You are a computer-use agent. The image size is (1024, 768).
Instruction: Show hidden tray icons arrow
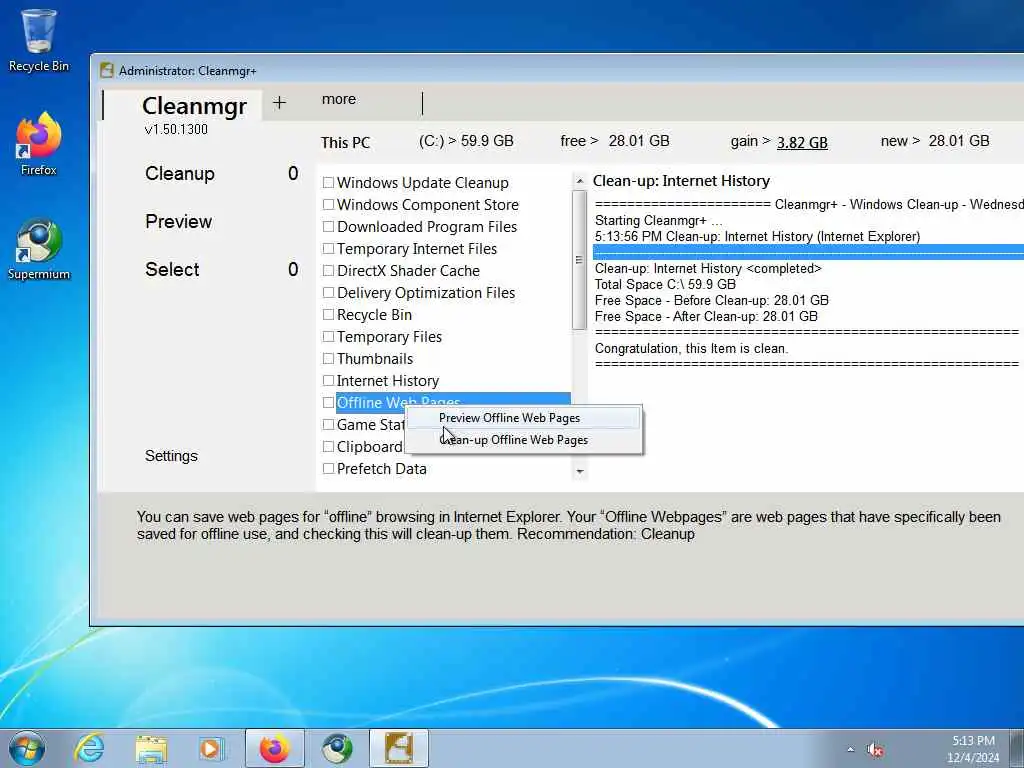click(x=850, y=750)
